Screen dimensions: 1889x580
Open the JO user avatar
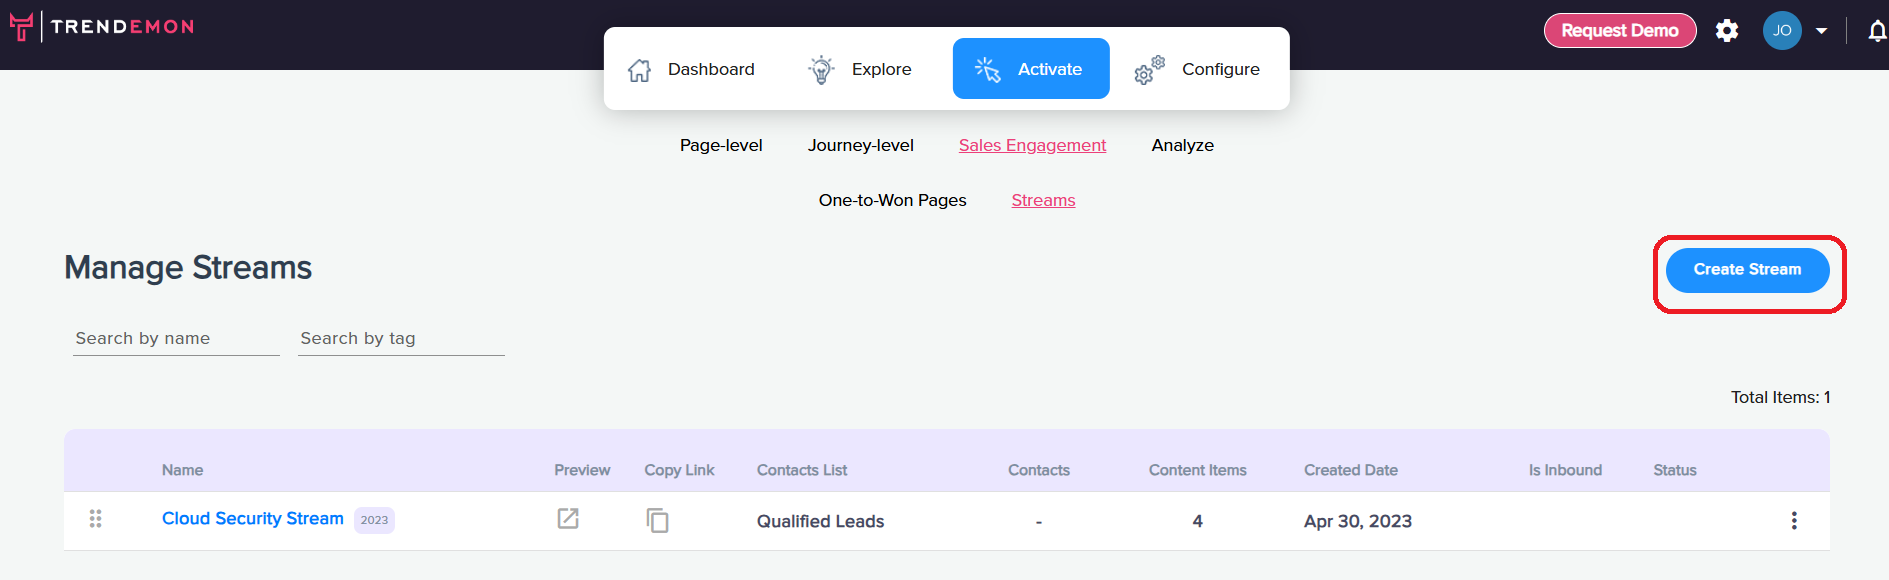coord(1782,31)
